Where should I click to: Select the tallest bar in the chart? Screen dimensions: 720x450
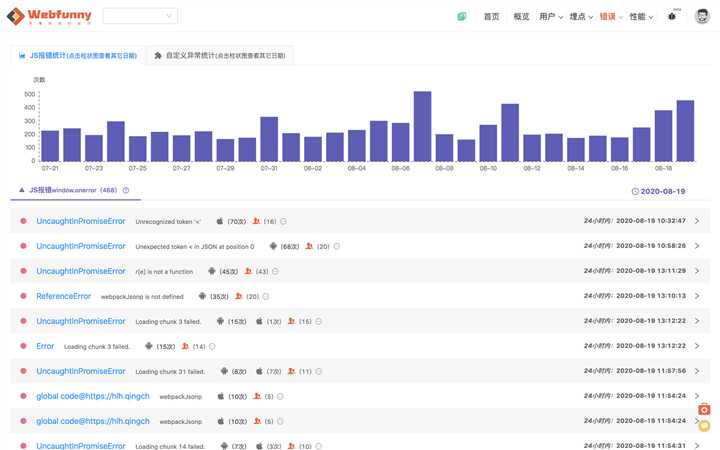(x=422, y=126)
